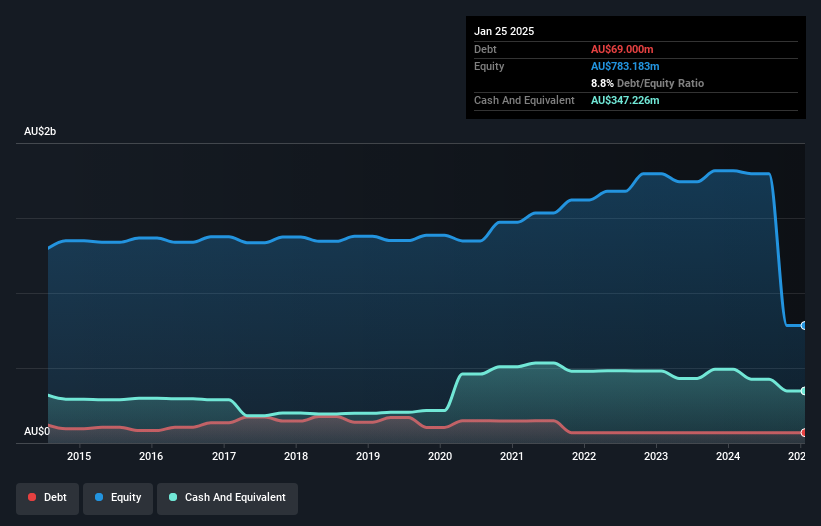This screenshot has width=821, height=526.
Task: Click the Cash And Equivalent tooltip label
Action: click(x=524, y=100)
